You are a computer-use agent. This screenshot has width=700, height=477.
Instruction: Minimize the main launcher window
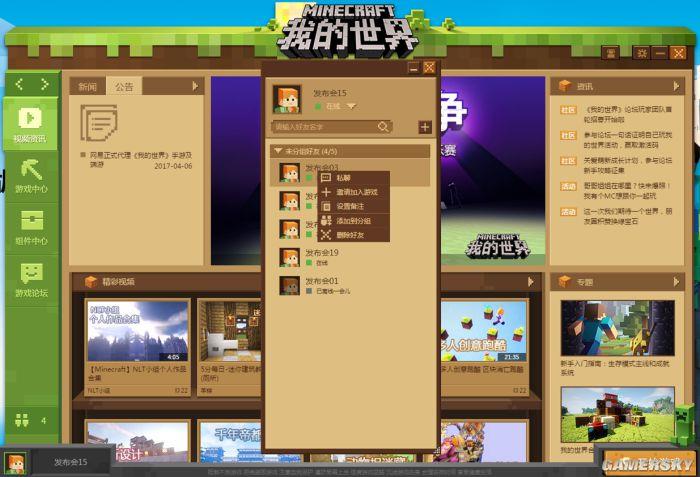tap(659, 53)
